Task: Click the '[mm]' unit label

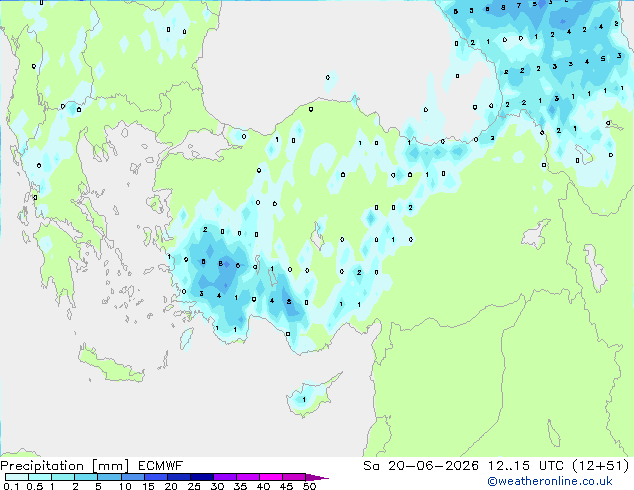Action: click(x=110, y=466)
